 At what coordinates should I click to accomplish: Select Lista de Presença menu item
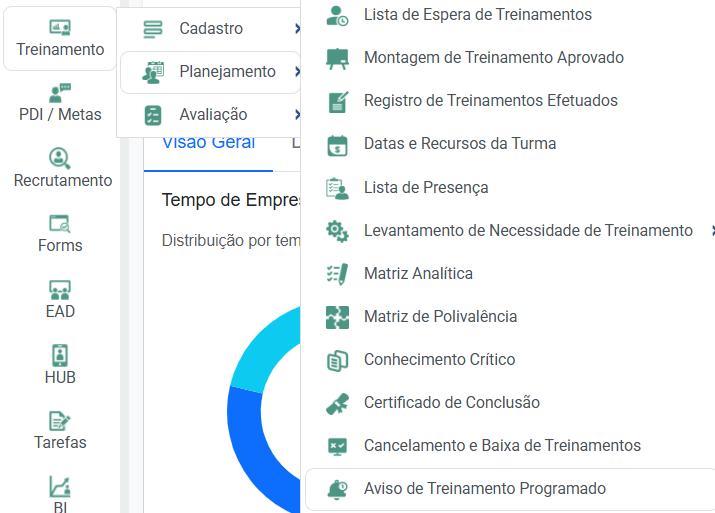(x=426, y=188)
